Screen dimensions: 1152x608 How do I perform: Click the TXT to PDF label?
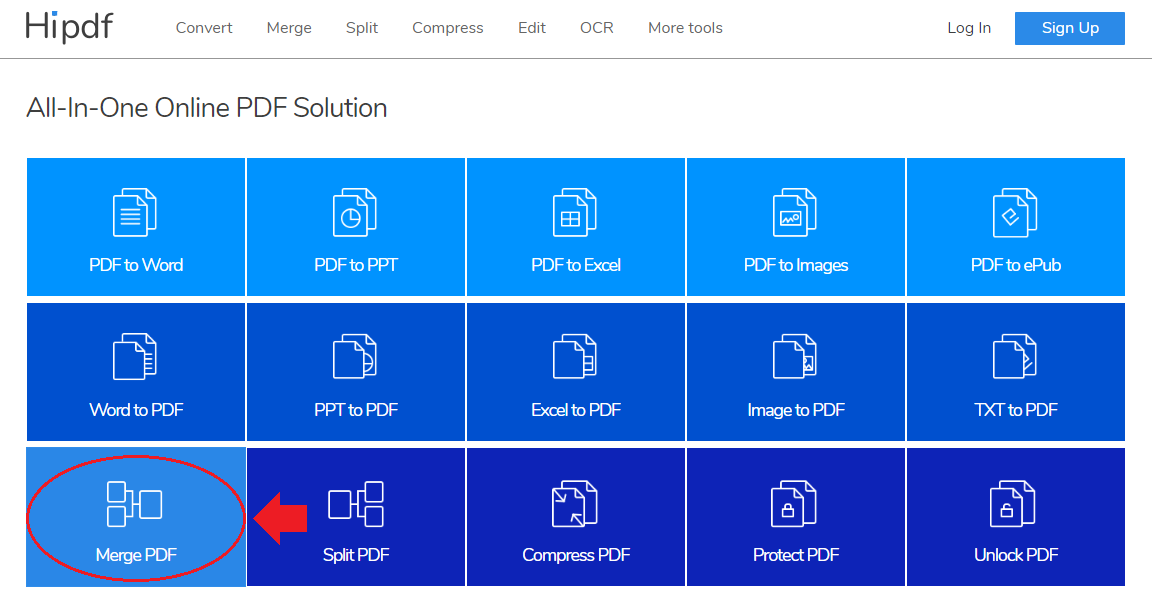point(1016,410)
